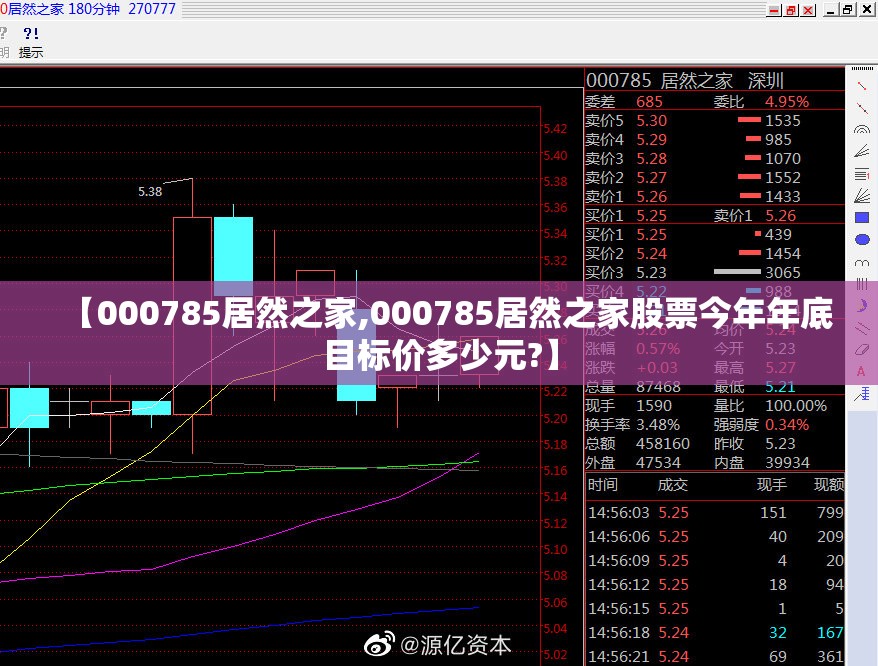Select the measuring ruler tool
The image size is (878, 666).
click(x=862, y=394)
